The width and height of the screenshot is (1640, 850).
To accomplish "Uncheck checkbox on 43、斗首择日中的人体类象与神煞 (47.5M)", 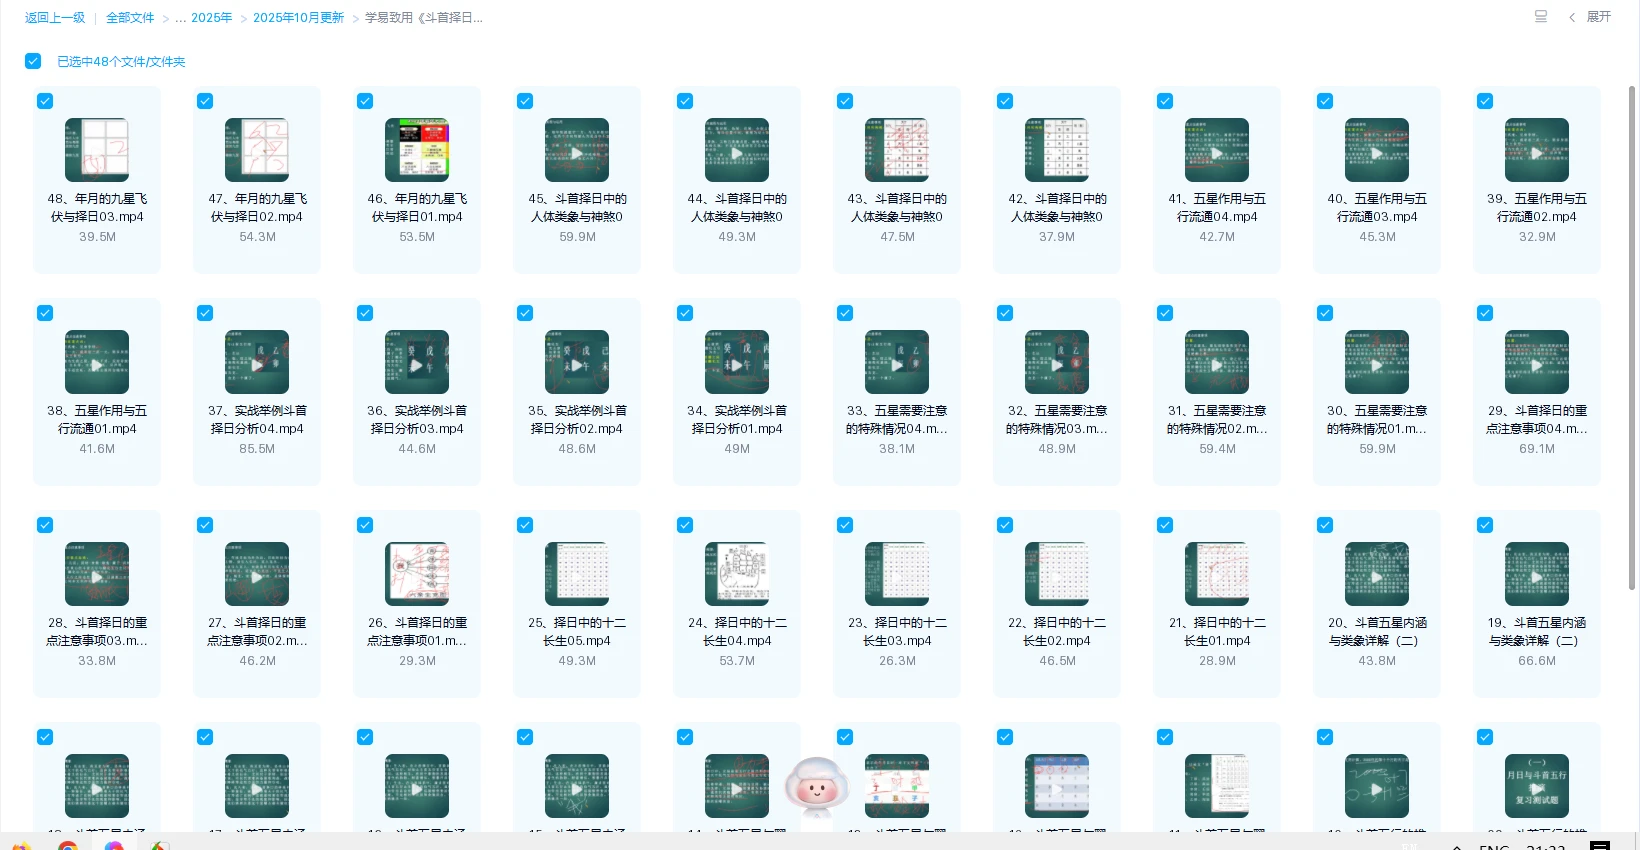I will [x=845, y=101].
